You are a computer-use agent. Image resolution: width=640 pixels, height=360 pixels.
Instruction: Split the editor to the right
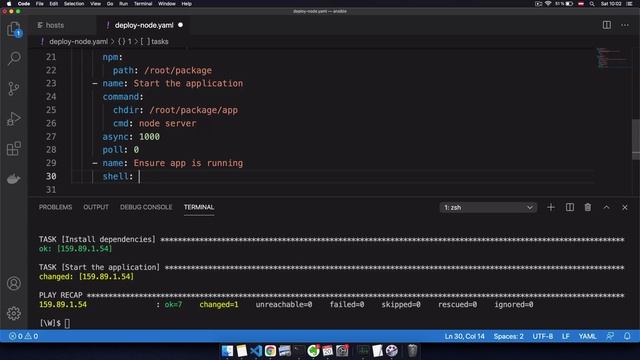click(607, 25)
